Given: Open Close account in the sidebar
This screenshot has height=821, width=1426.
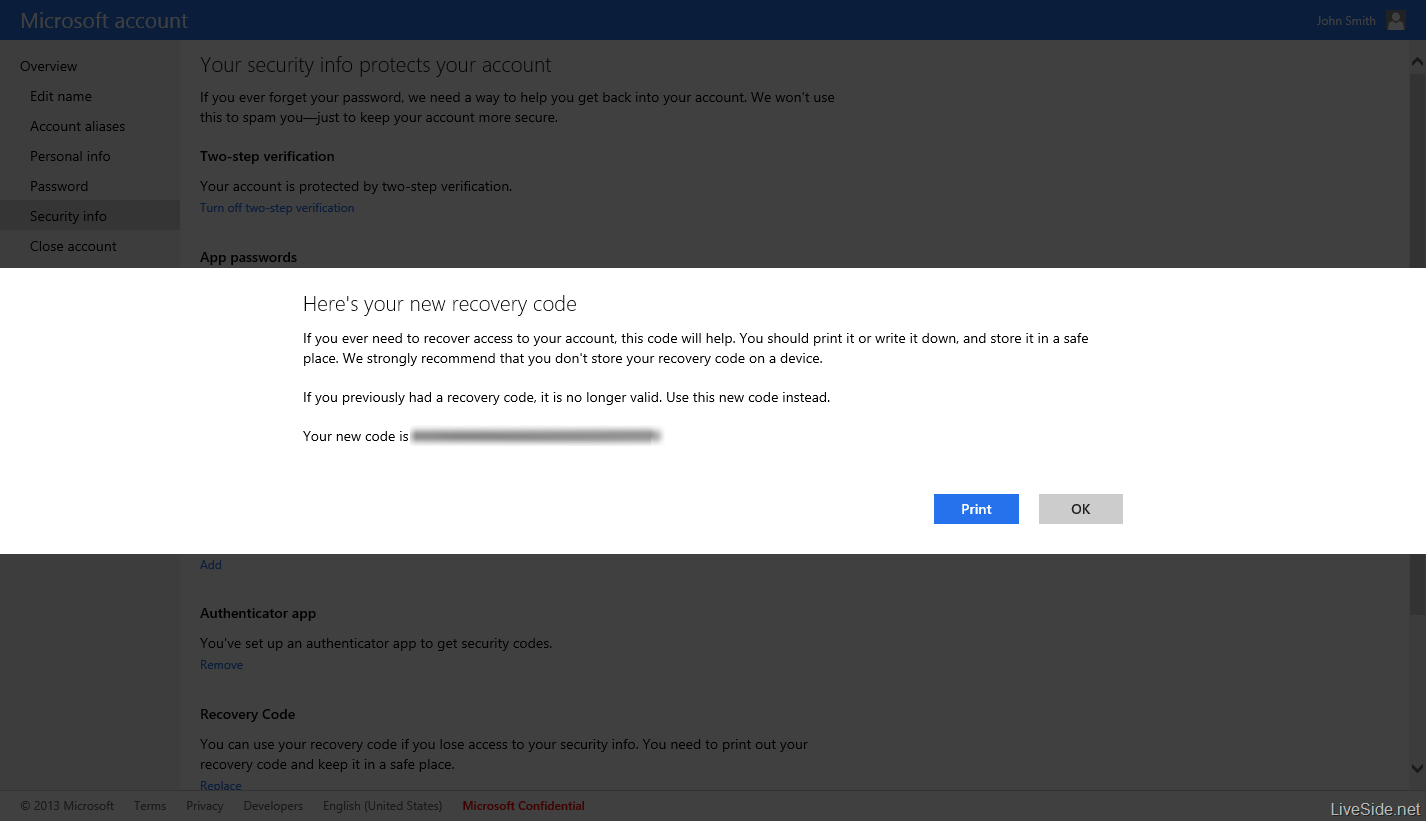Looking at the screenshot, I should pyautogui.click(x=73, y=246).
